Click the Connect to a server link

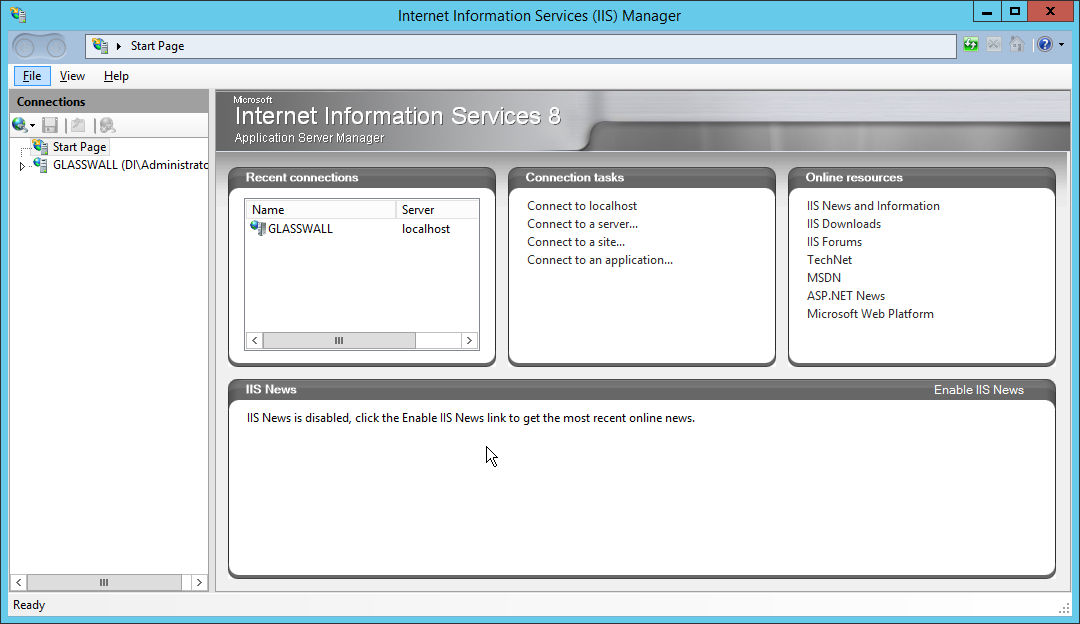click(x=582, y=224)
